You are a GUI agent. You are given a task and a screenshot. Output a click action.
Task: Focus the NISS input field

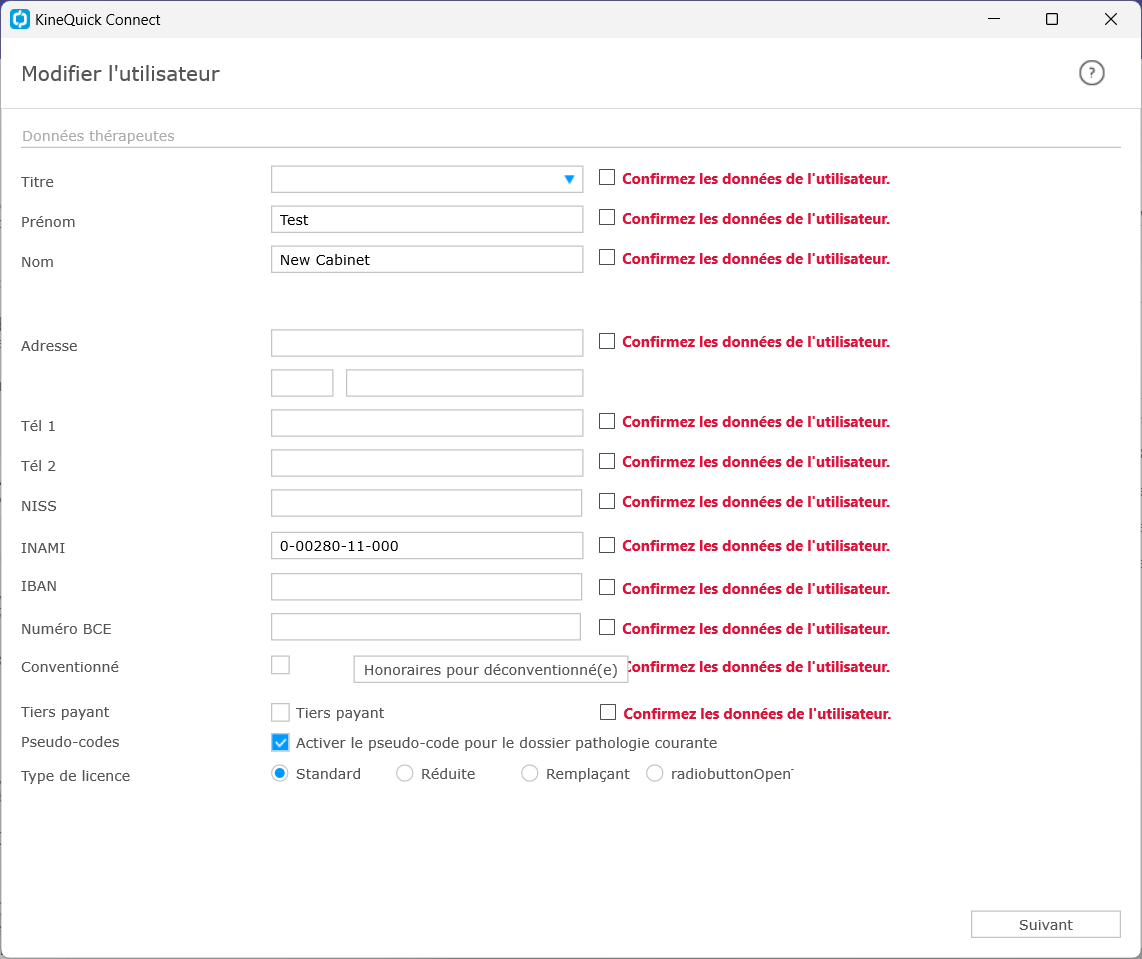(x=426, y=503)
